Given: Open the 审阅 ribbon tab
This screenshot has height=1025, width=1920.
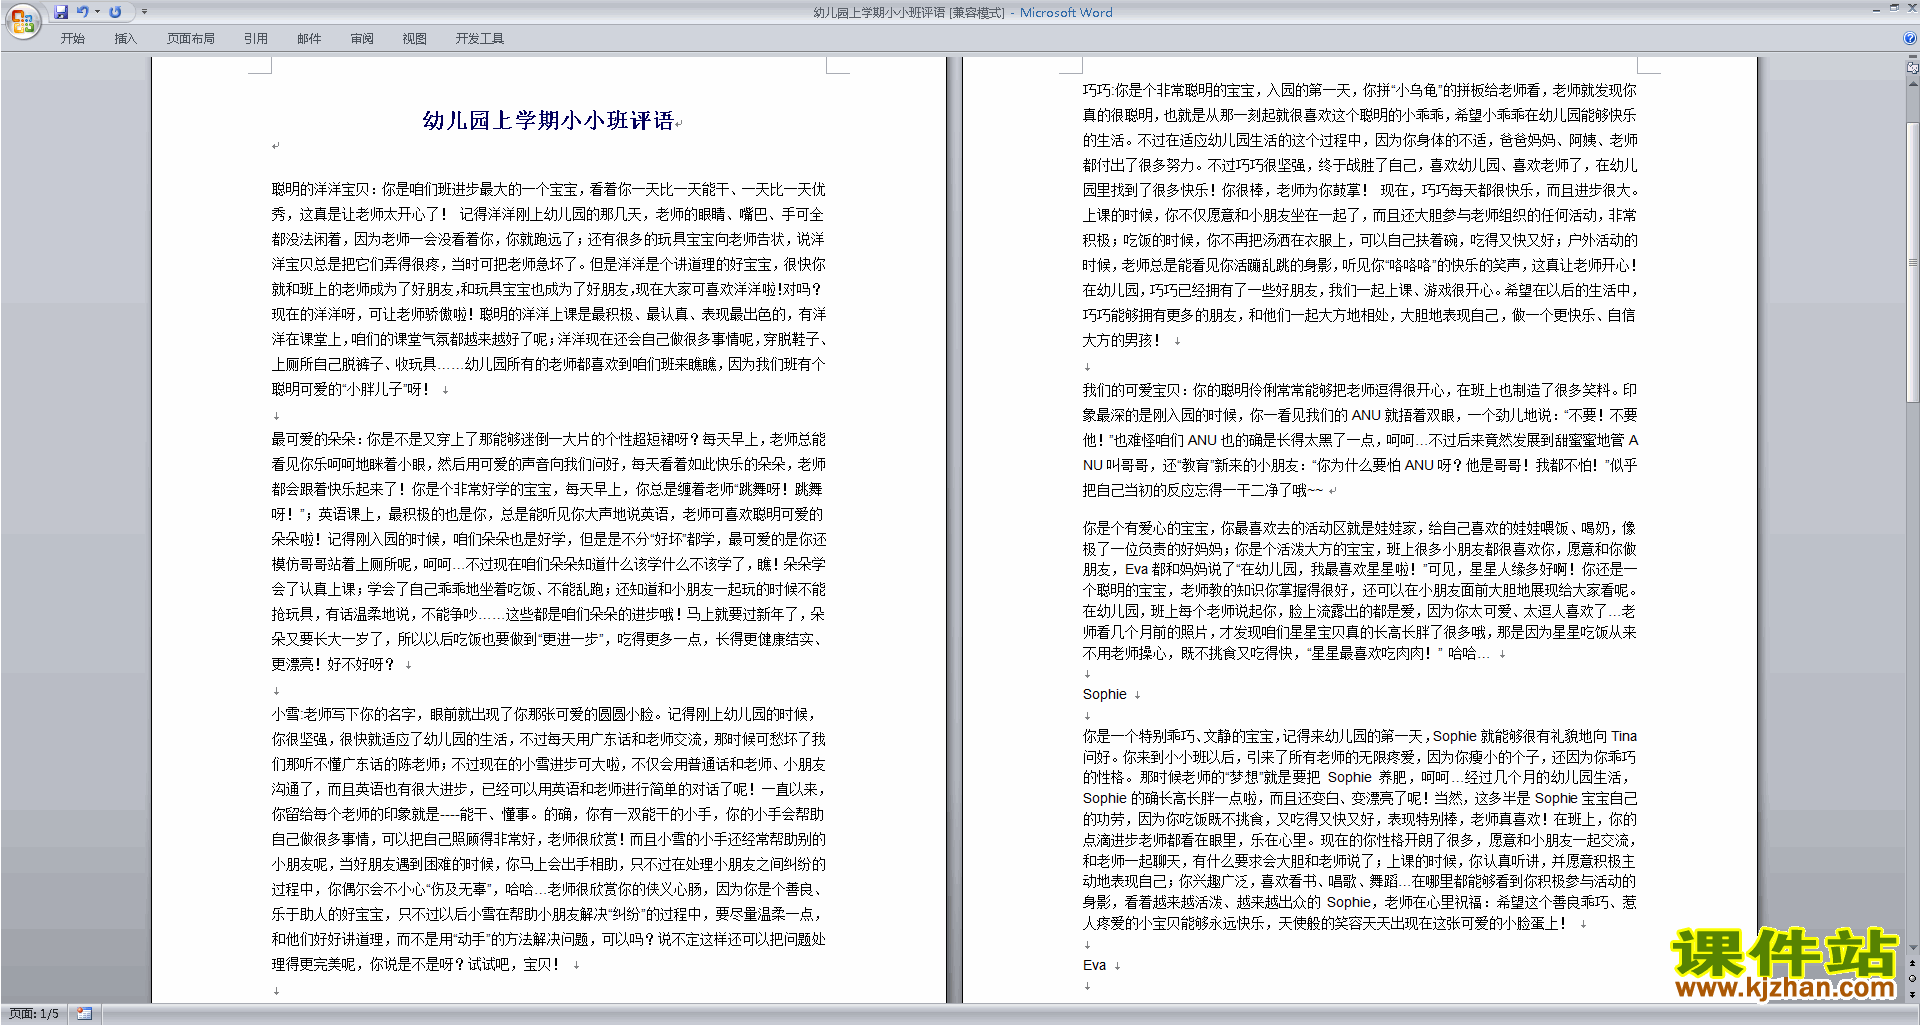Looking at the screenshot, I should pyautogui.click(x=362, y=39).
